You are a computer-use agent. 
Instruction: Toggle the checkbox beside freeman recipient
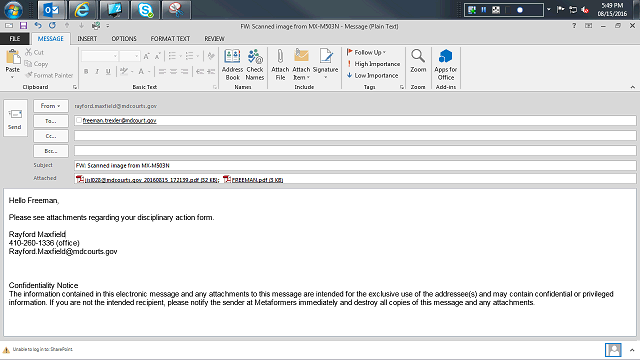79,120
